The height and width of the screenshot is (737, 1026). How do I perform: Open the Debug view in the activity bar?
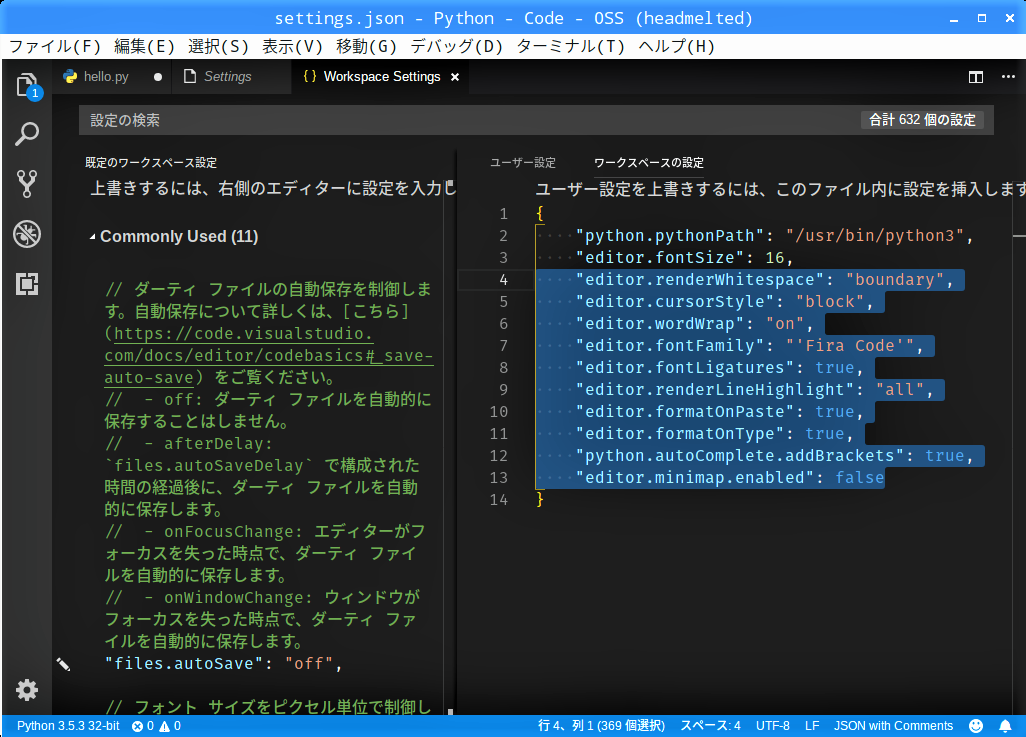(27, 234)
